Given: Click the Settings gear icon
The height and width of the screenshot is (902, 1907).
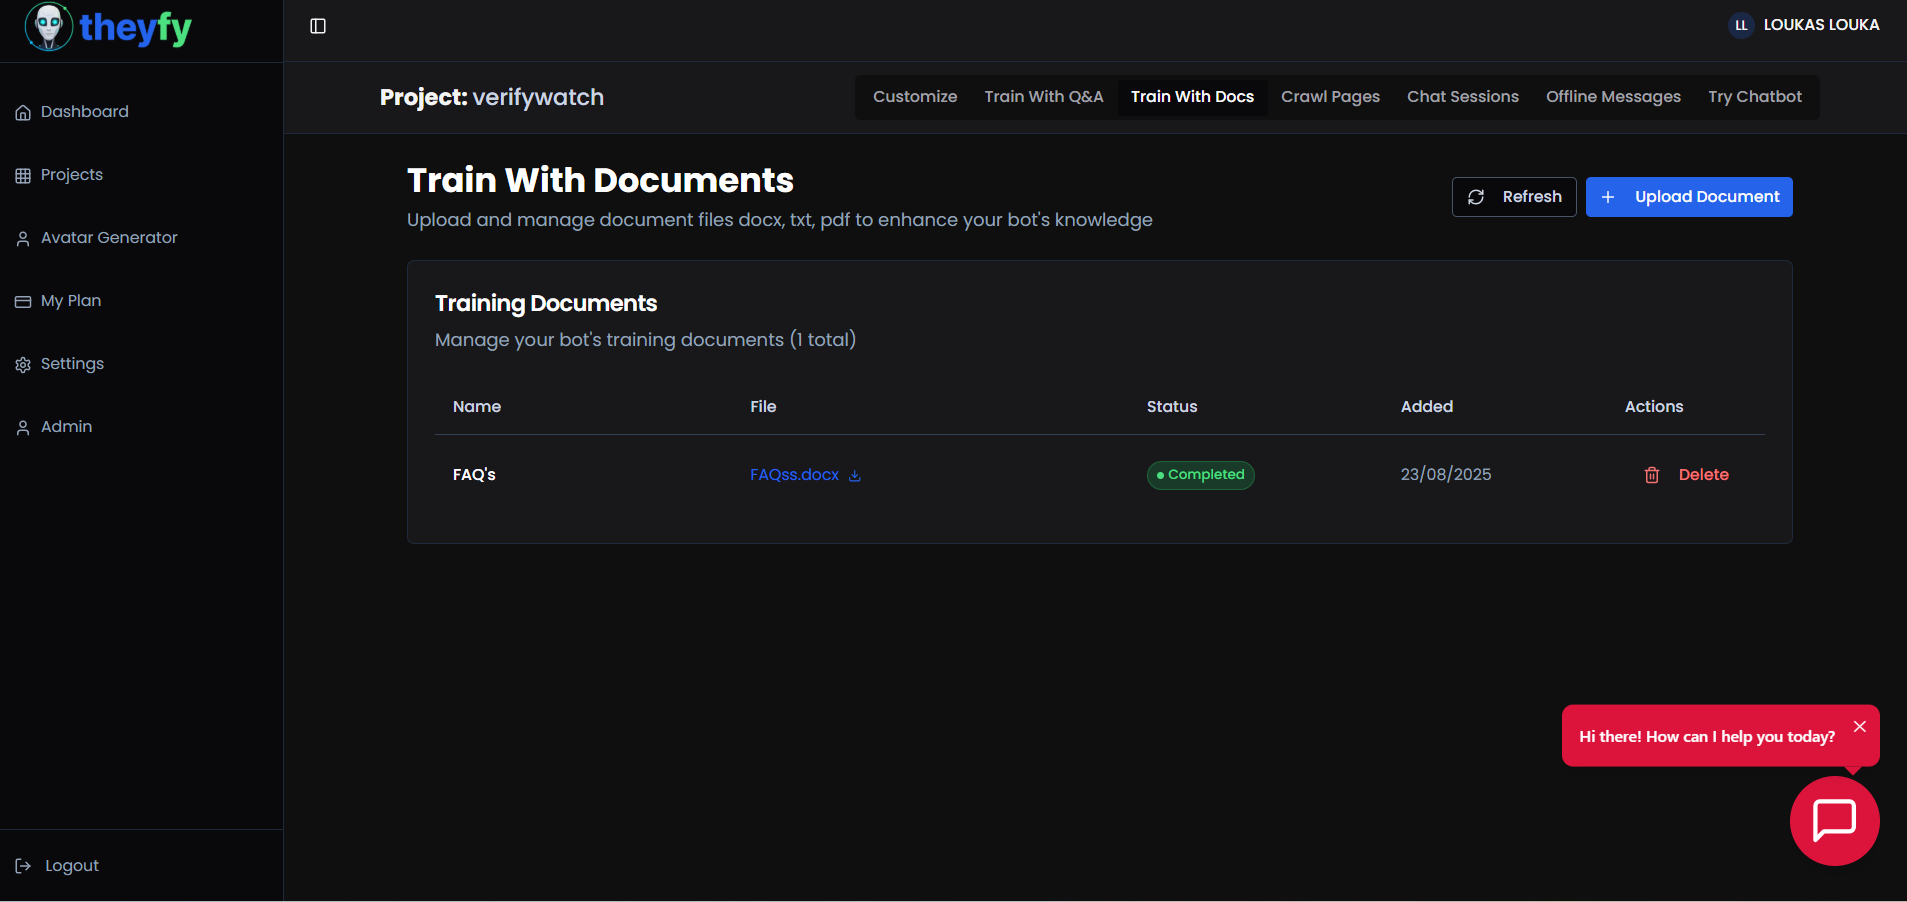Looking at the screenshot, I should (23, 365).
